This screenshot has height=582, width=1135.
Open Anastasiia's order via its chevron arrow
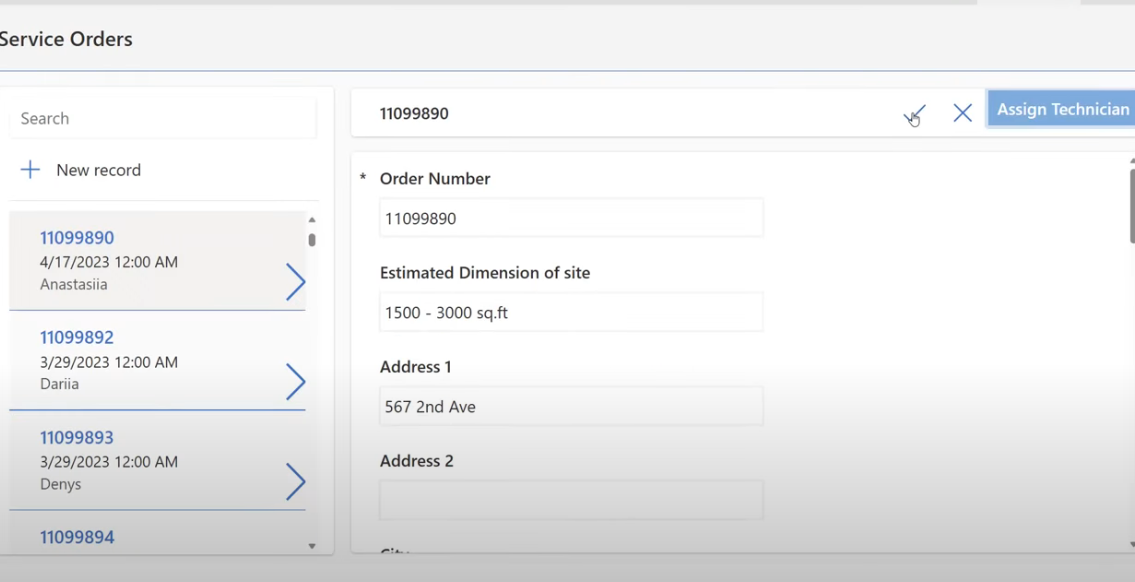coord(296,281)
